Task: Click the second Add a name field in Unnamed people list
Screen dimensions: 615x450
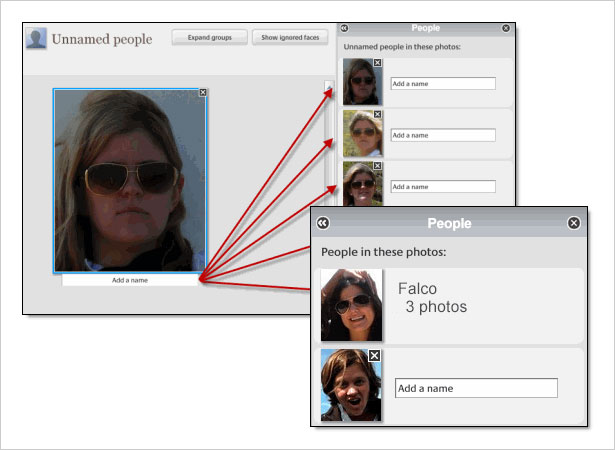Action: (443, 135)
